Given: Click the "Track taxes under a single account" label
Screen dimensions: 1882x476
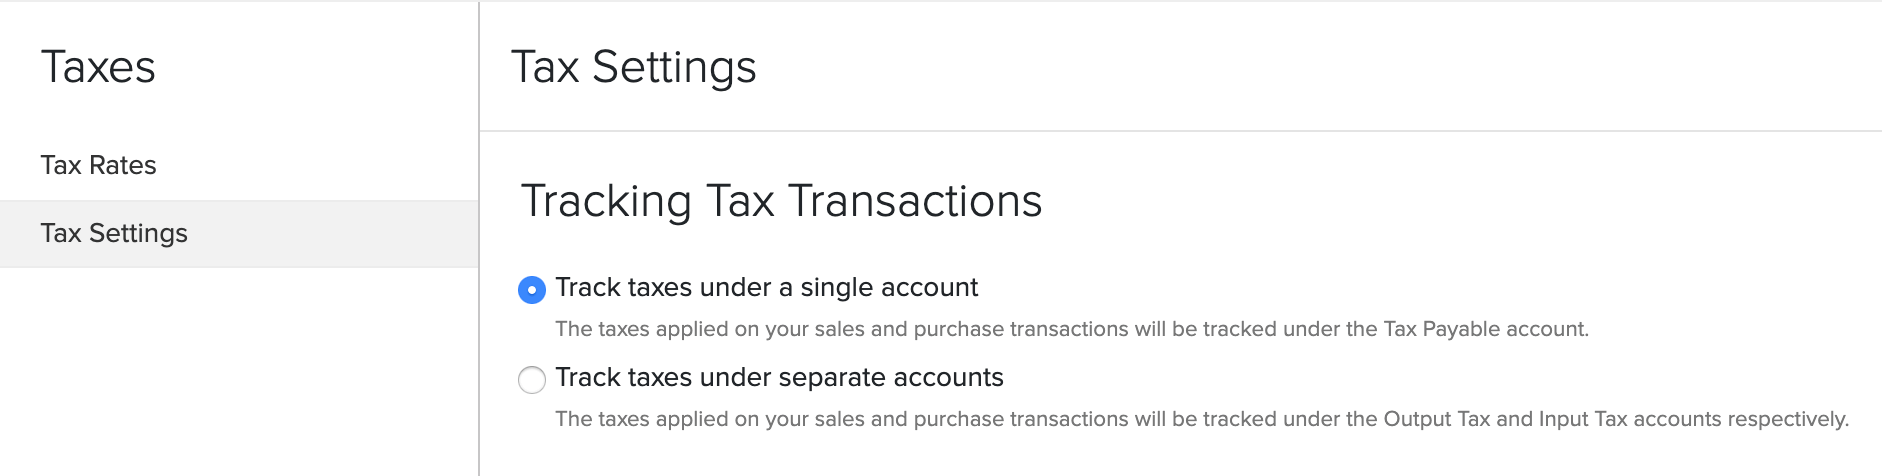Looking at the screenshot, I should click(x=766, y=288).
